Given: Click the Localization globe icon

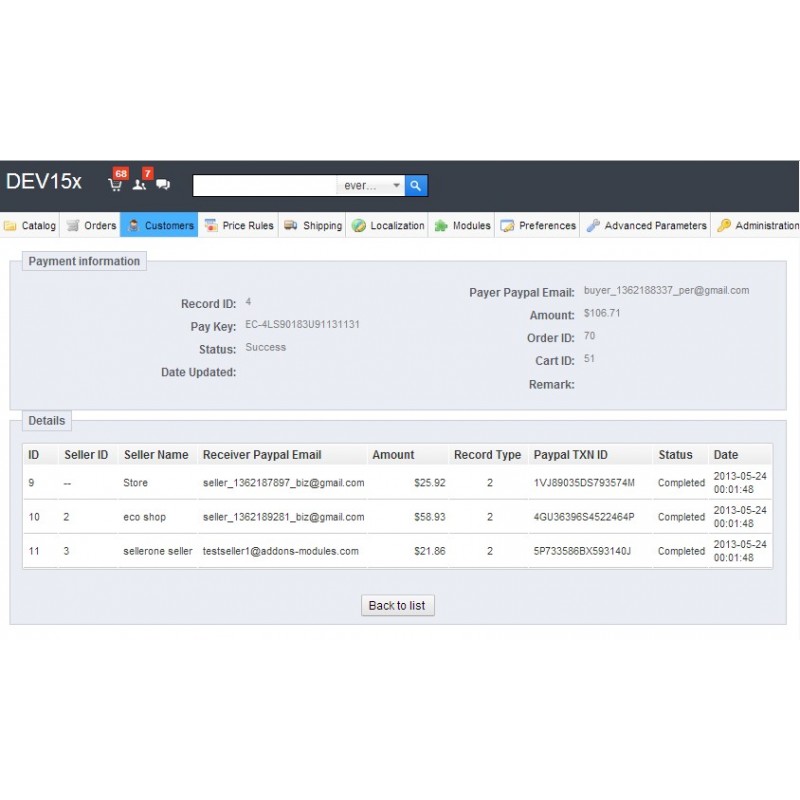Looking at the screenshot, I should point(359,226).
